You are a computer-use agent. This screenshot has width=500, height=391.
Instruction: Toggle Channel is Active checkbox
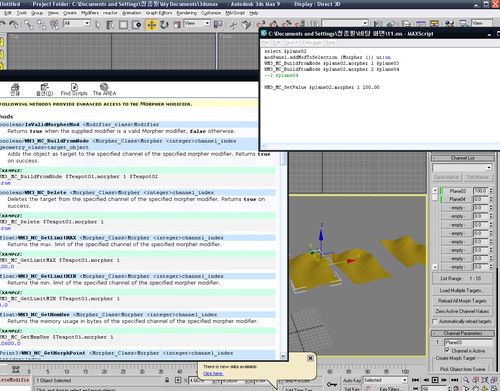[x=447, y=350]
